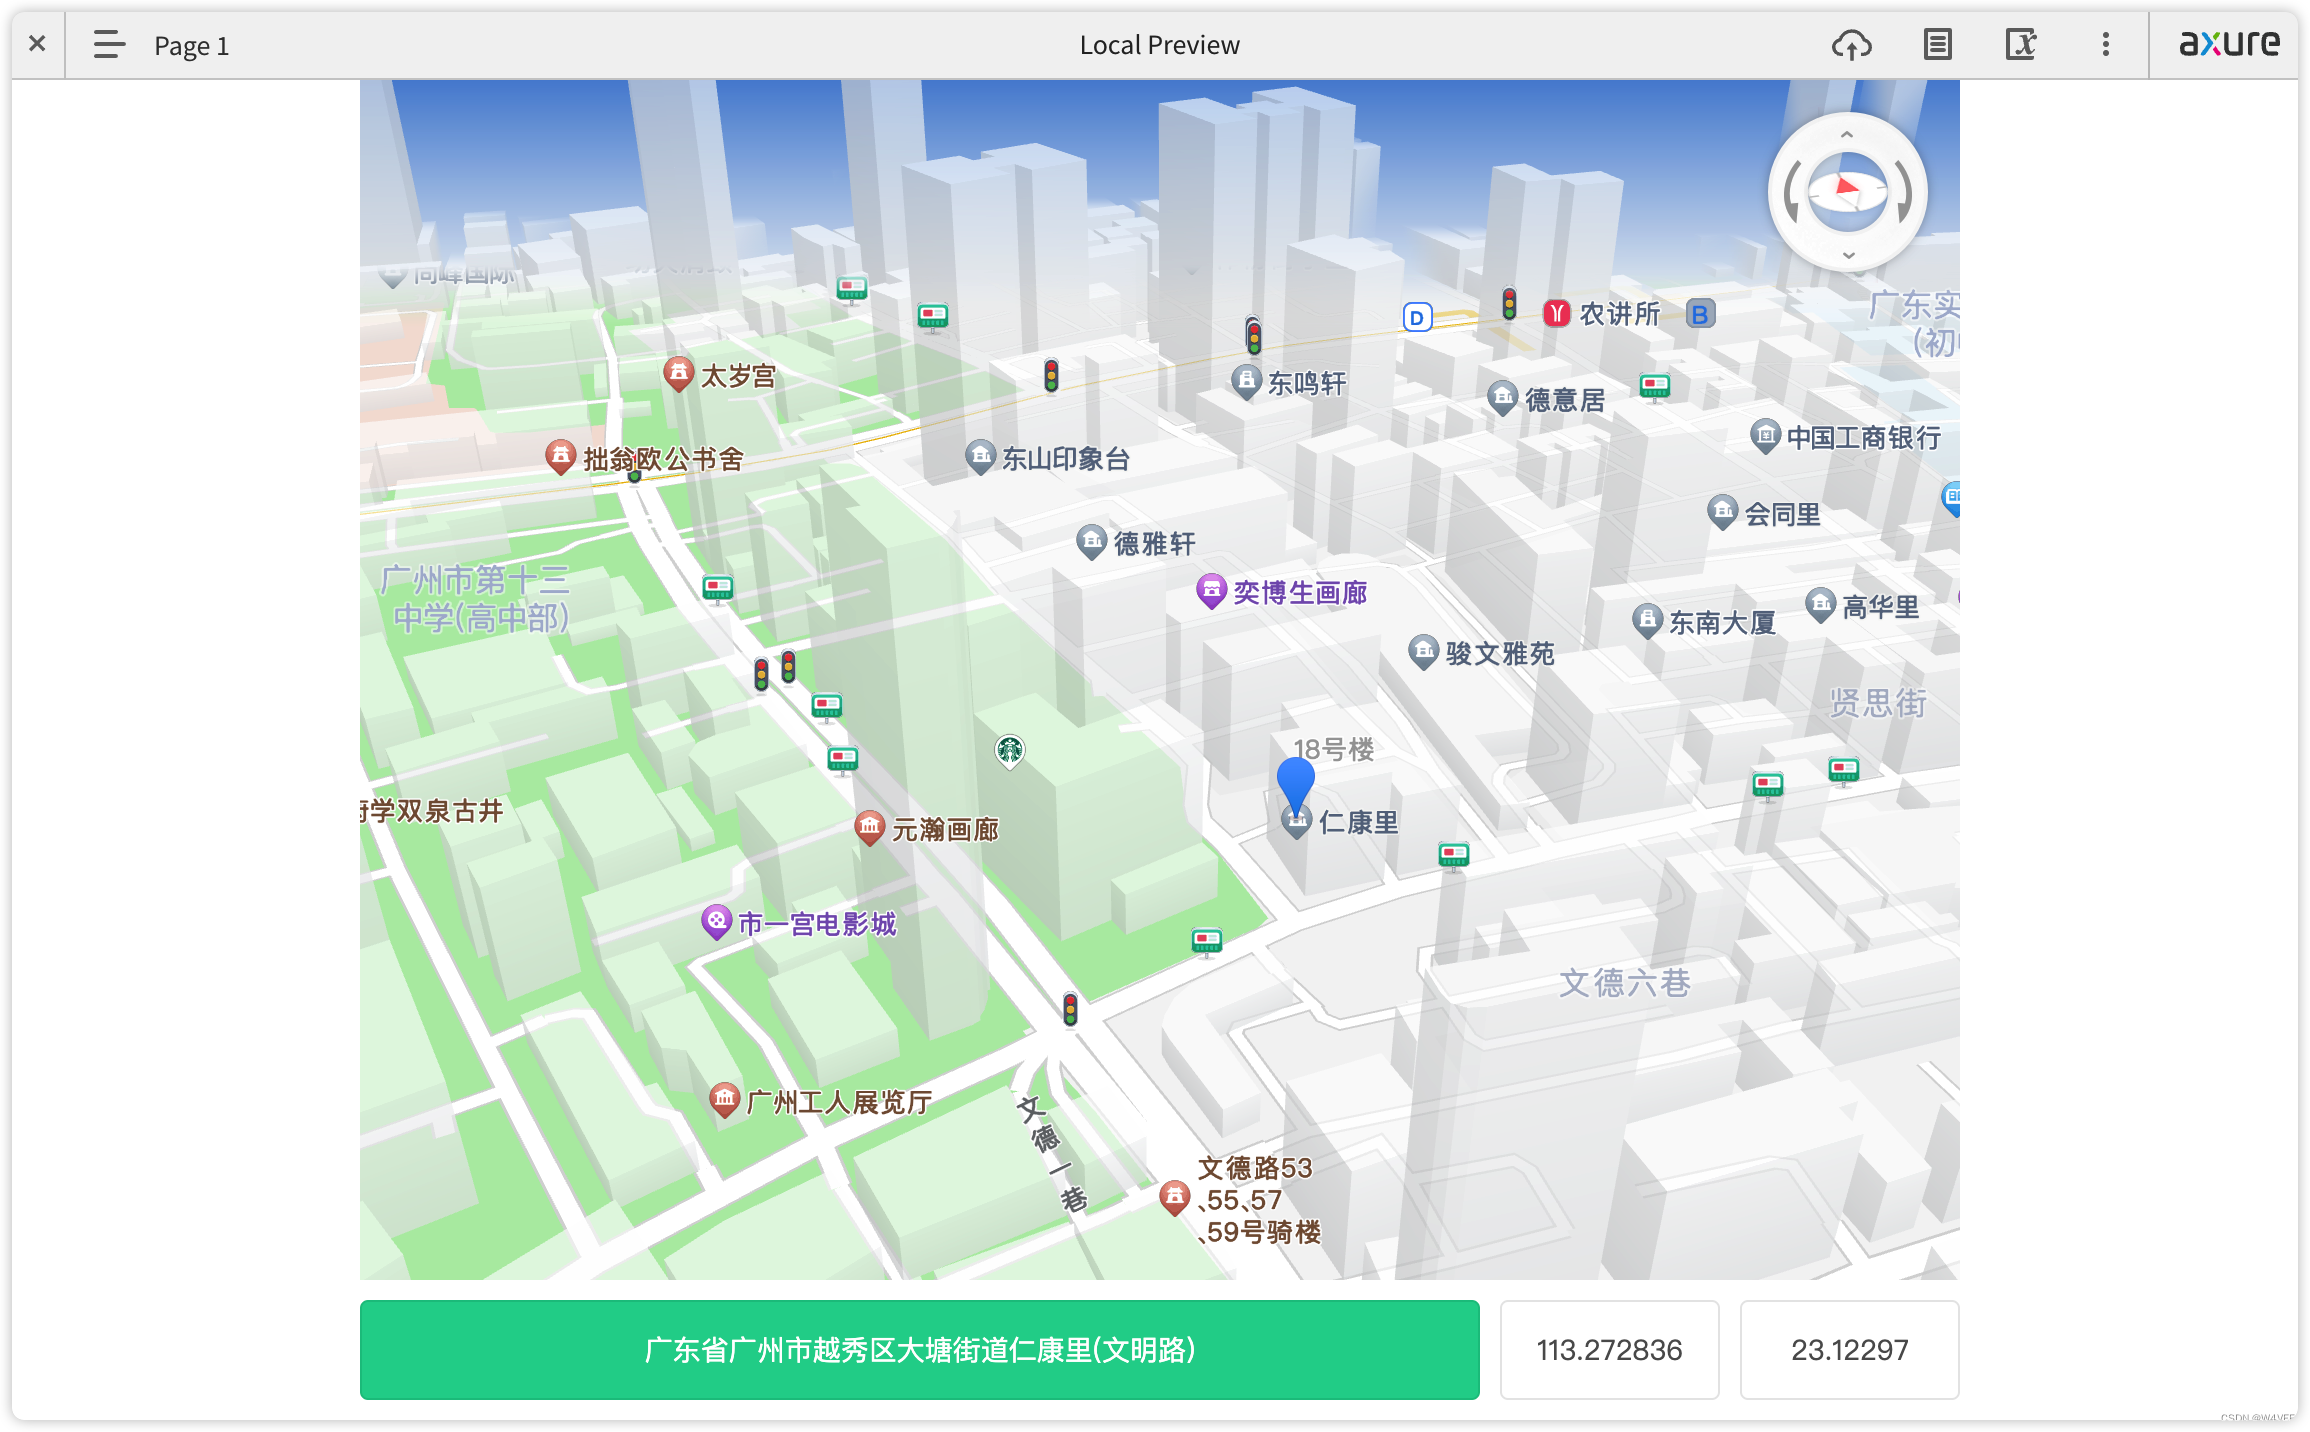Select the latitude field showing 23.12297
This screenshot has width=2310, height=1432.
click(1849, 1349)
